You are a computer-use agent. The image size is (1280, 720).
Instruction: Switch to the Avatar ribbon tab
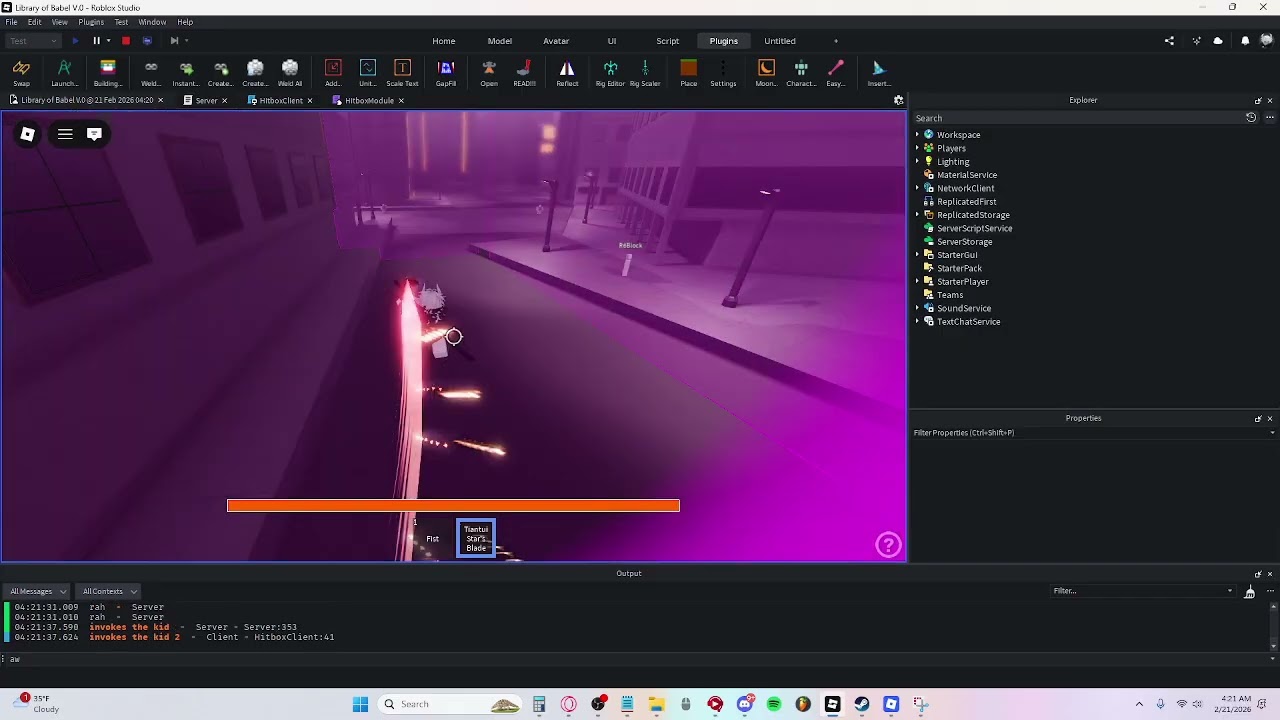556,41
